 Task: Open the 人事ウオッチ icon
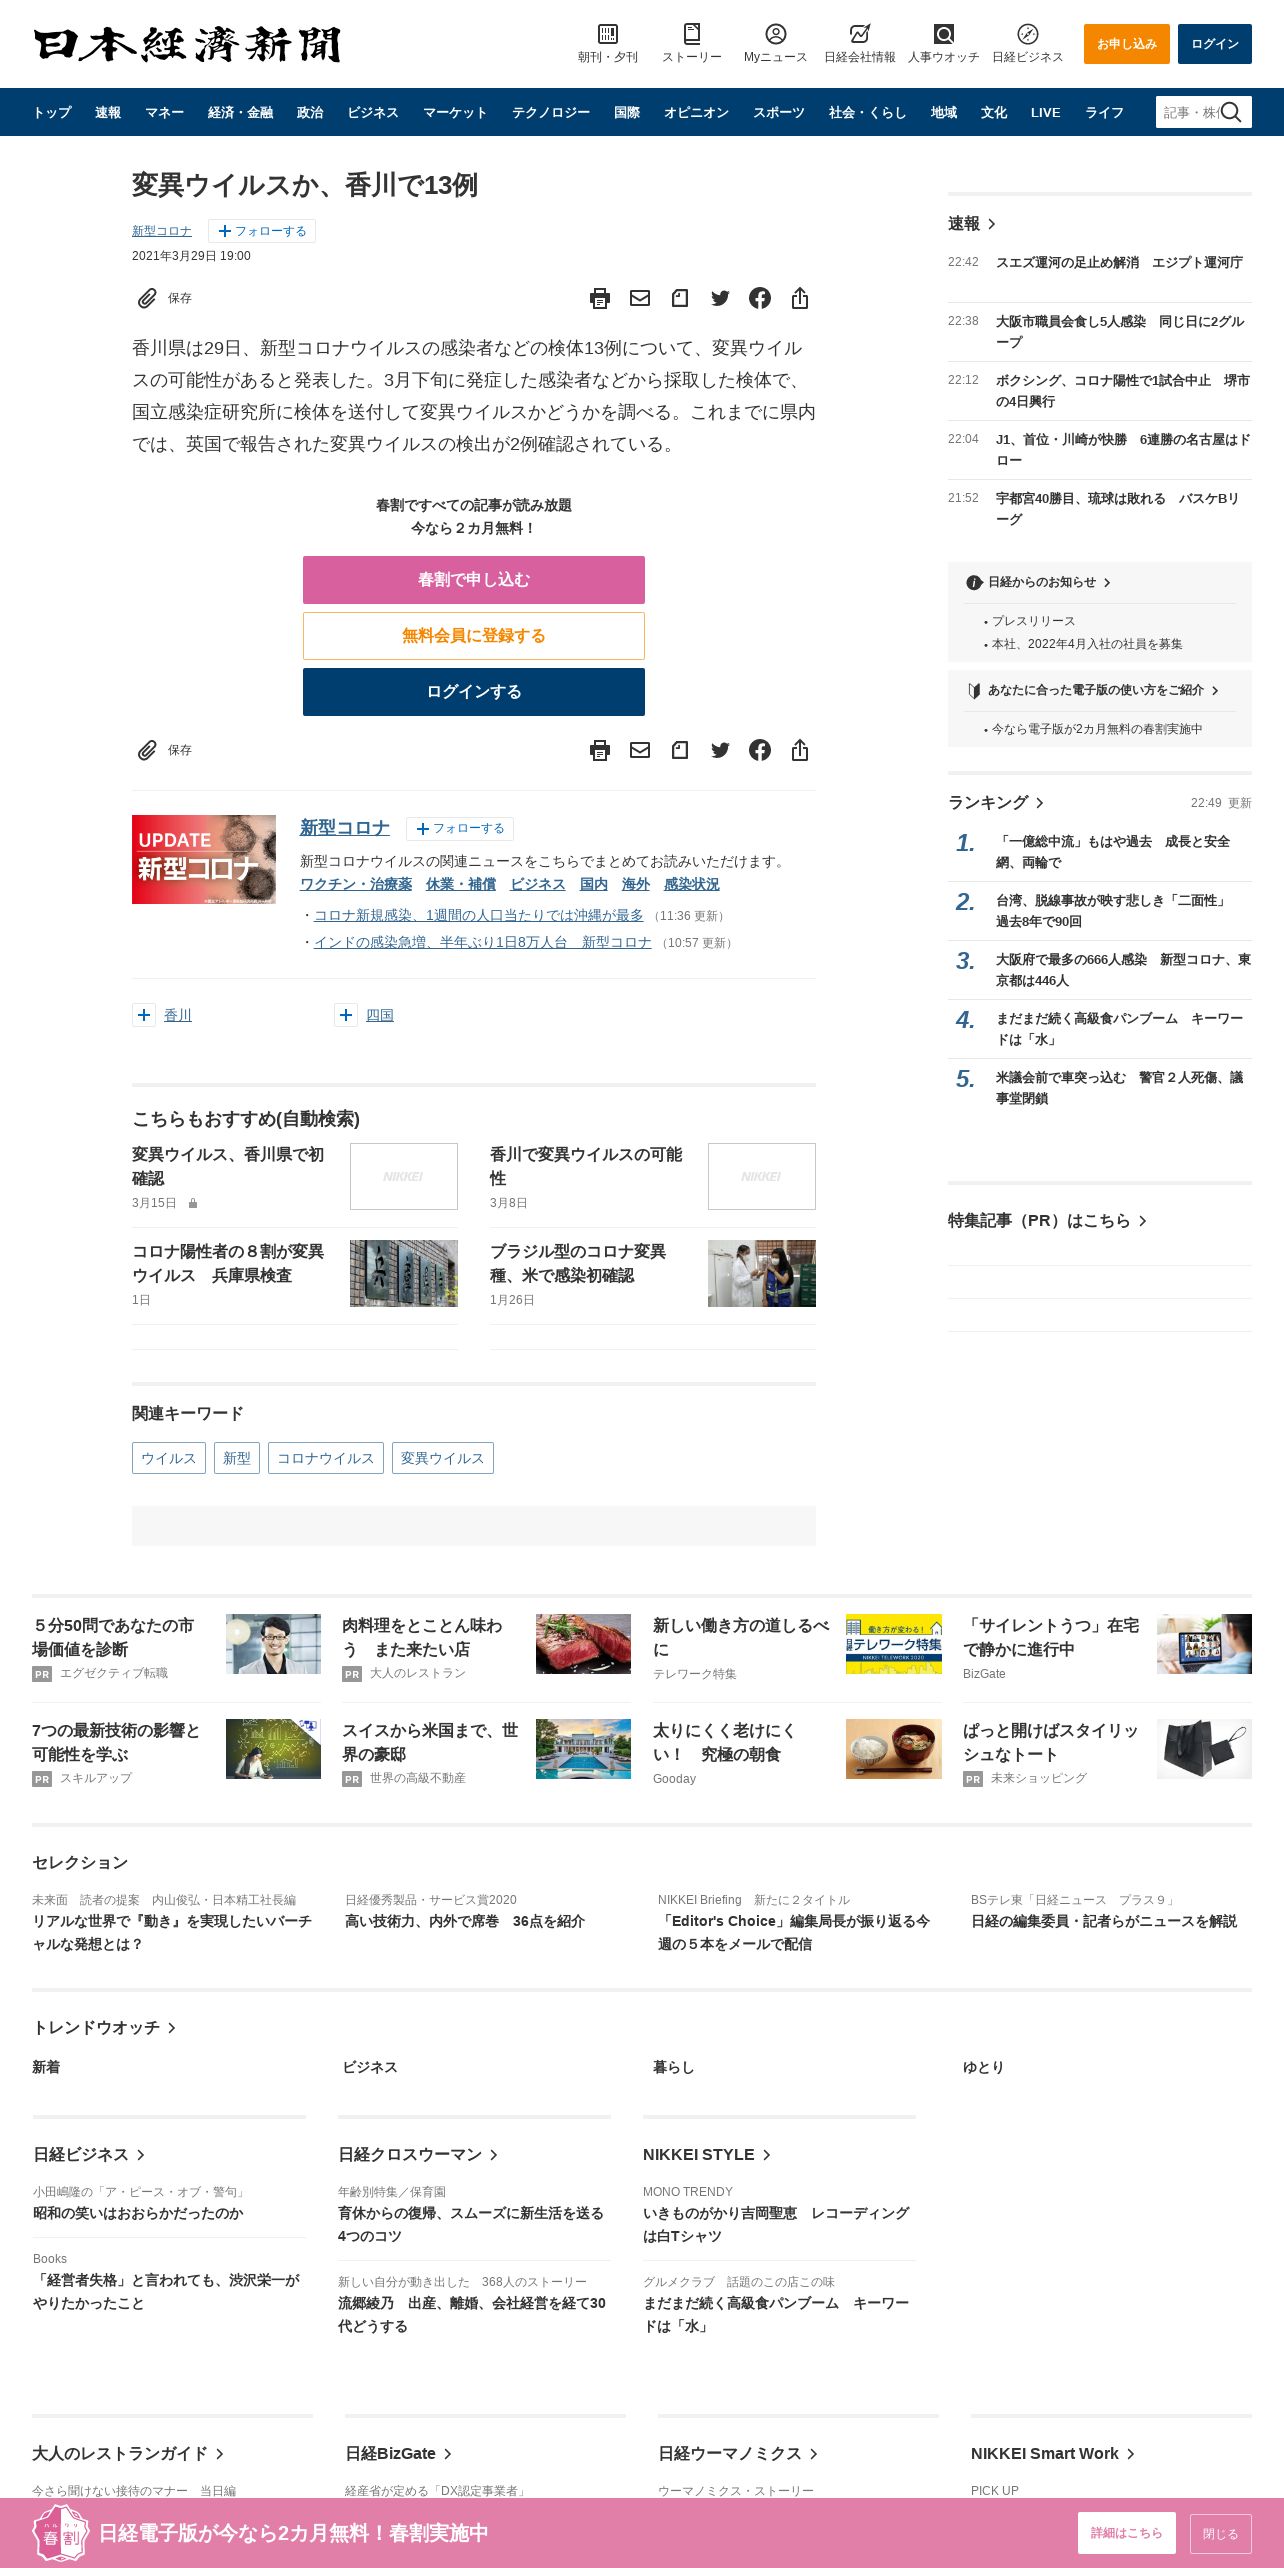(x=944, y=34)
